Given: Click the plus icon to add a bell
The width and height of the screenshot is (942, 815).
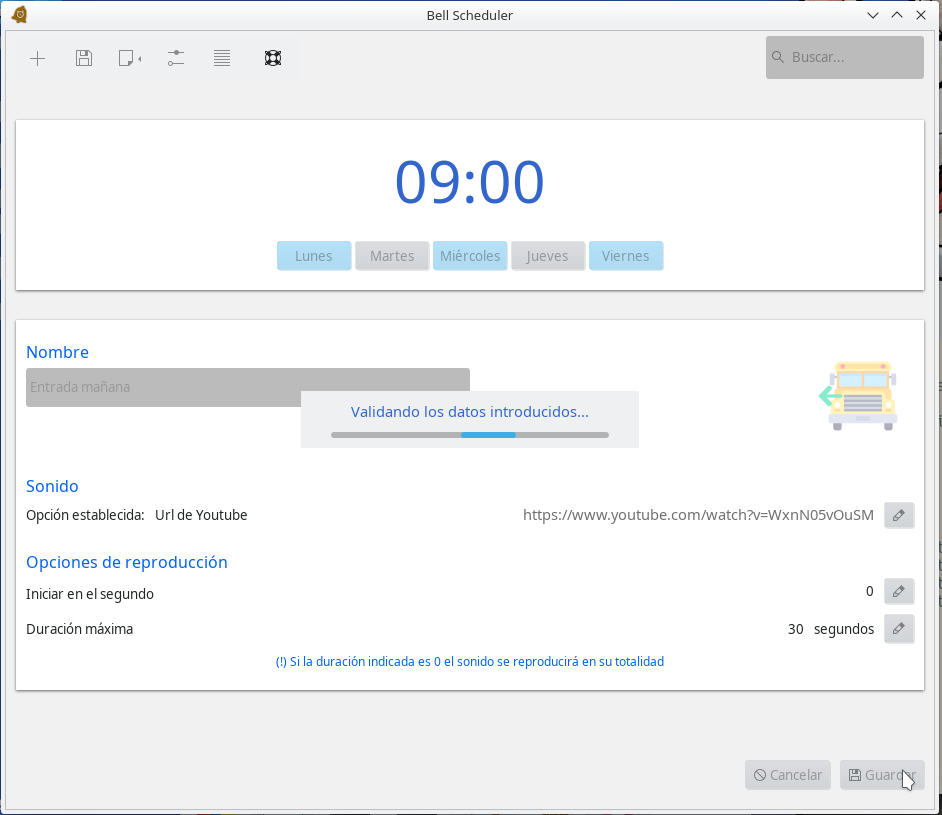Looking at the screenshot, I should point(38,58).
